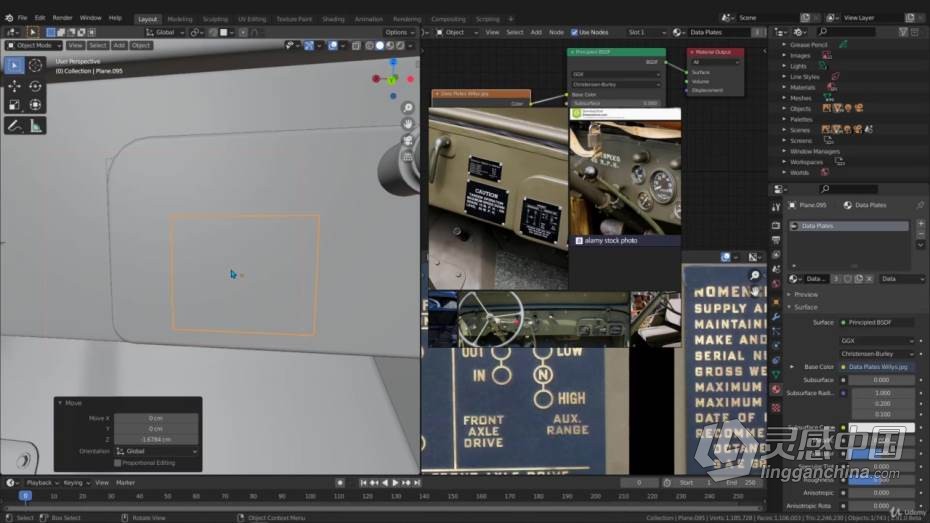Open the Orientation Global dropdown in Move panel

coord(157,451)
